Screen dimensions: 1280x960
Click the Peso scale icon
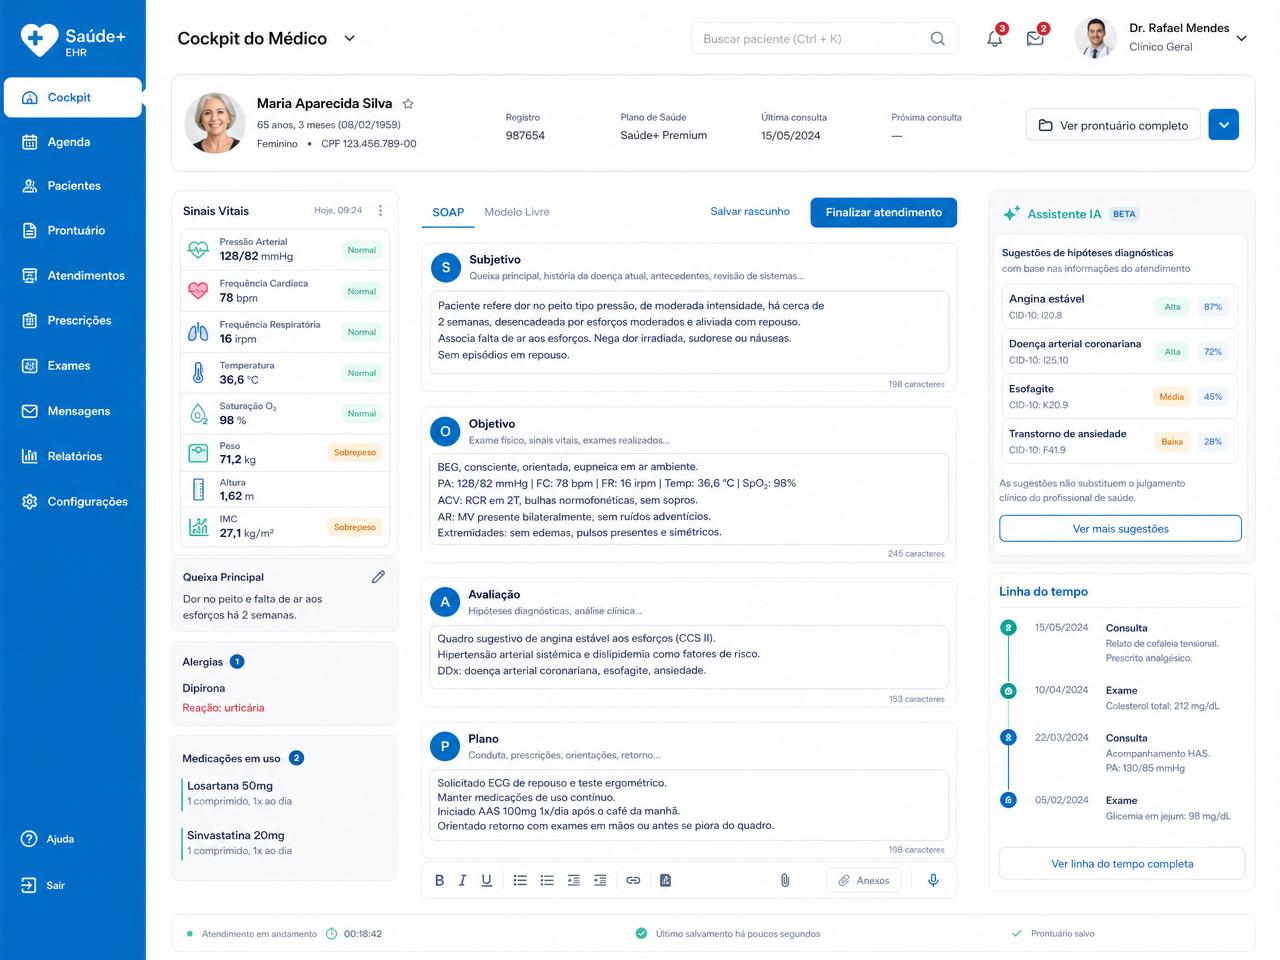click(198, 453)
